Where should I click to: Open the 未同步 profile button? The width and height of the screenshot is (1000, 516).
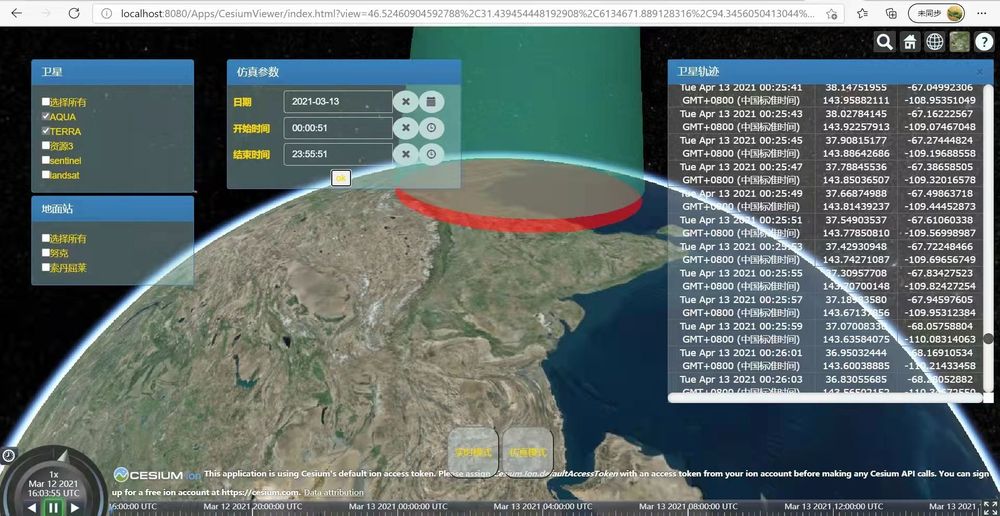pyautogui.click(x=936, y=13)
